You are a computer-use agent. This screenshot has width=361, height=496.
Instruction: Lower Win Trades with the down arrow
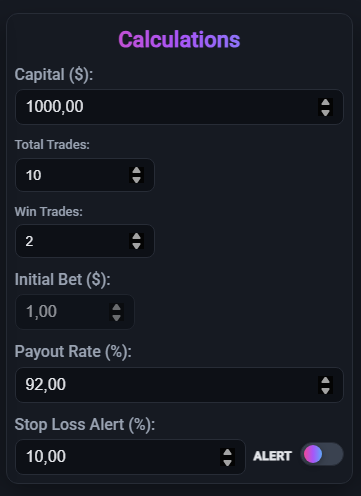pos(136,245)
